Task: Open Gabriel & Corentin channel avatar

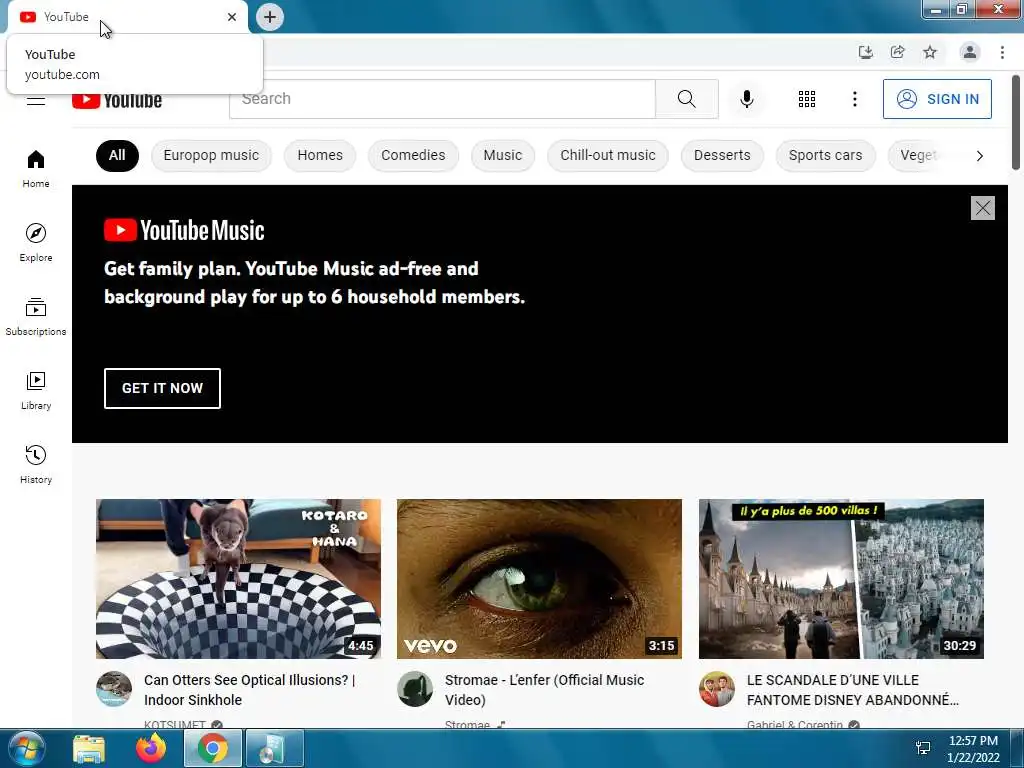Action: [x=716, y=689]
